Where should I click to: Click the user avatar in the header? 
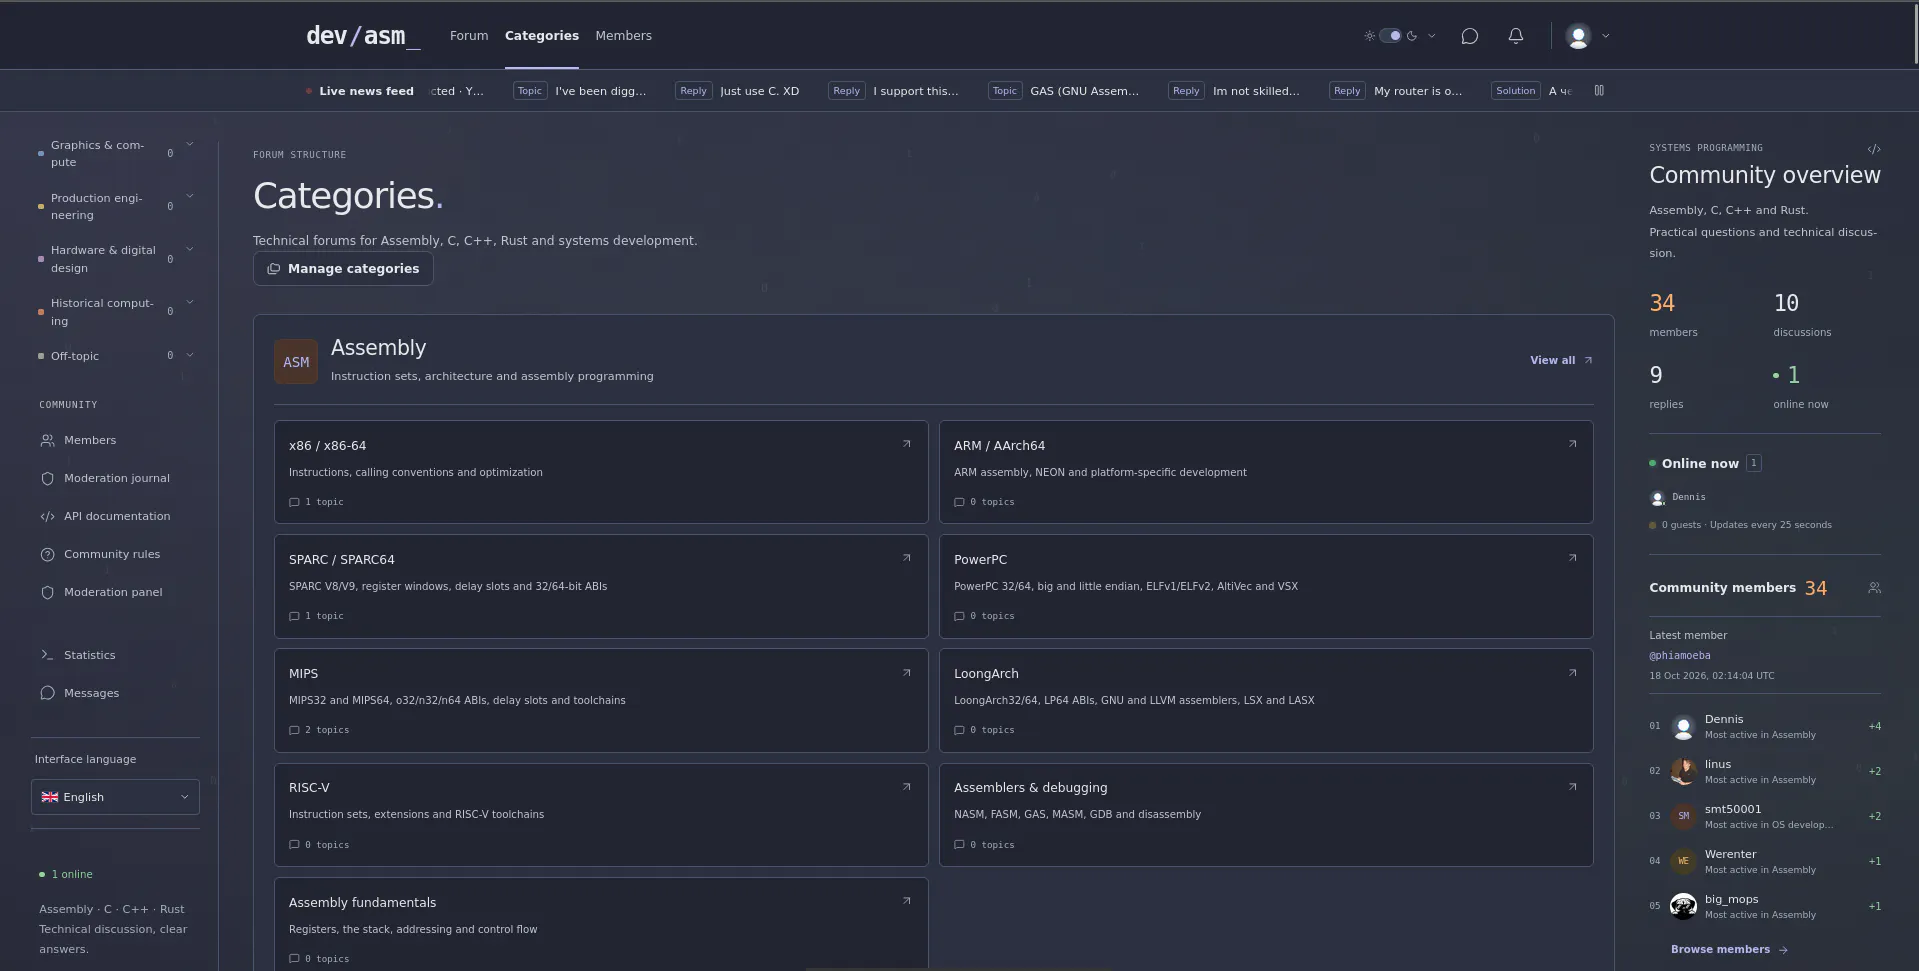(x=1578, y=36)
